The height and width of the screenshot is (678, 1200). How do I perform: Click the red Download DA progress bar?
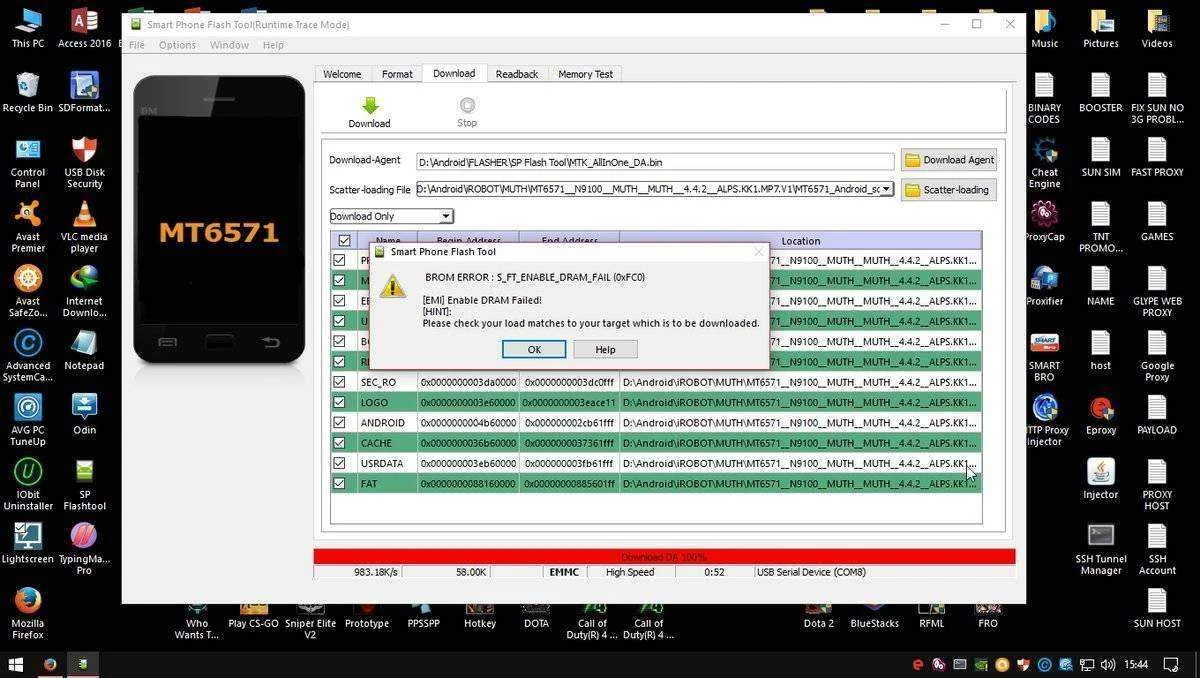click(x=664, y=557)
